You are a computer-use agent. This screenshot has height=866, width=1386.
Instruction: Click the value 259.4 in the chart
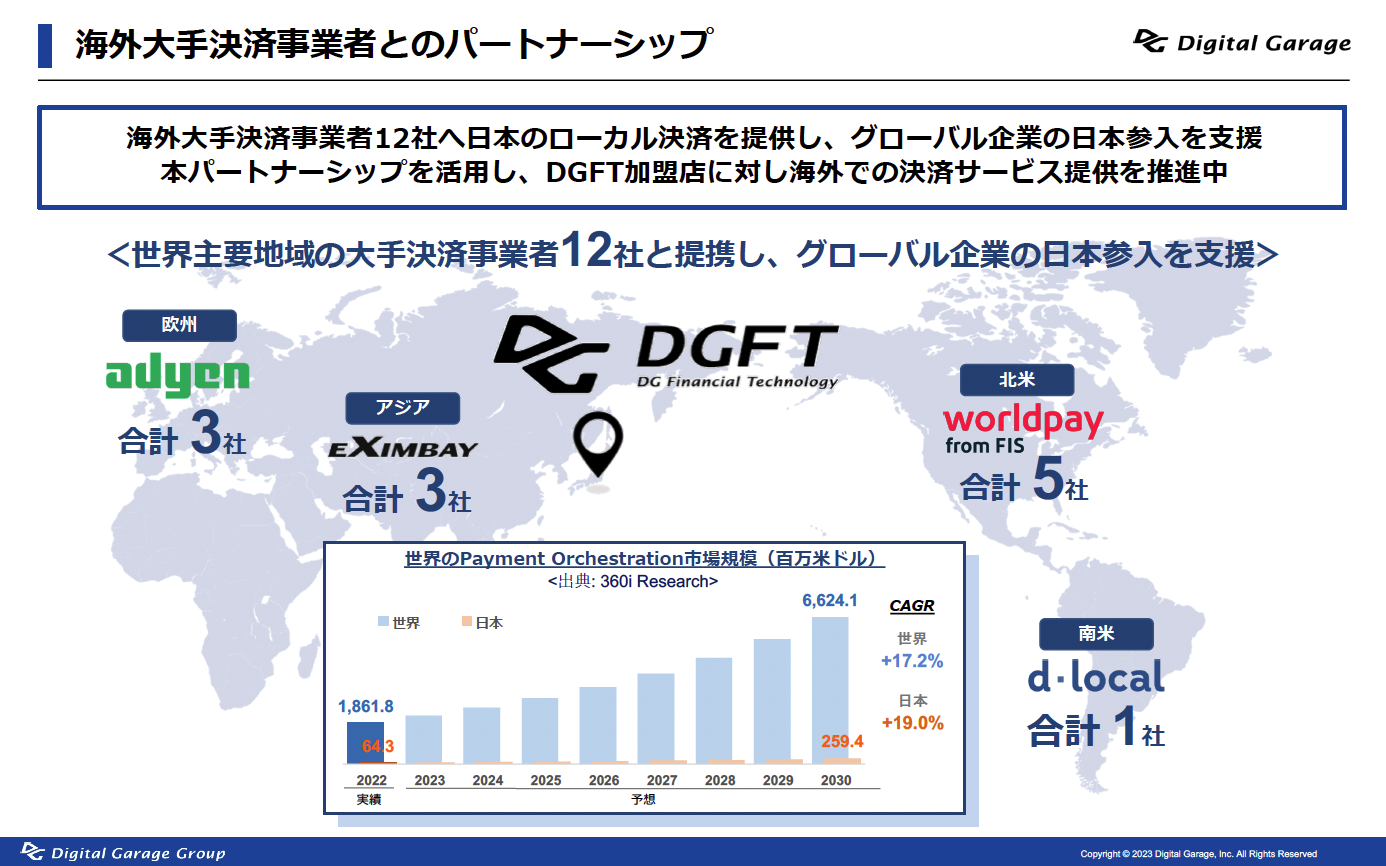click(842, 742)
